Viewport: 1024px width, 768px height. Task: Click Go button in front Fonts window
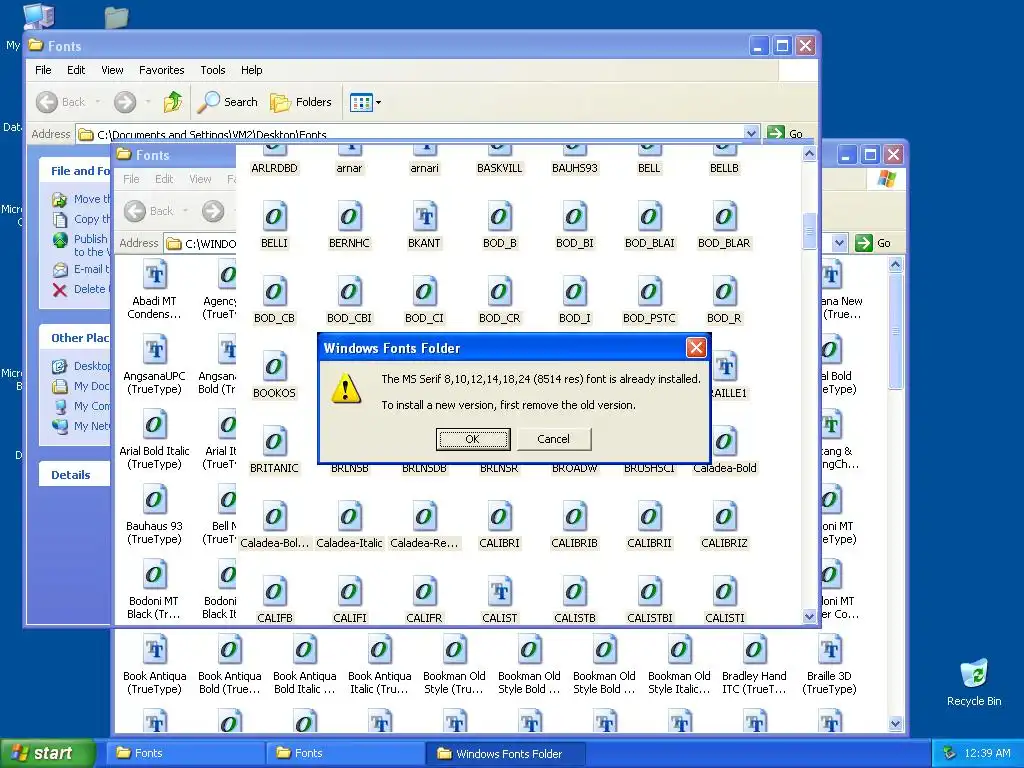[786, 133]
